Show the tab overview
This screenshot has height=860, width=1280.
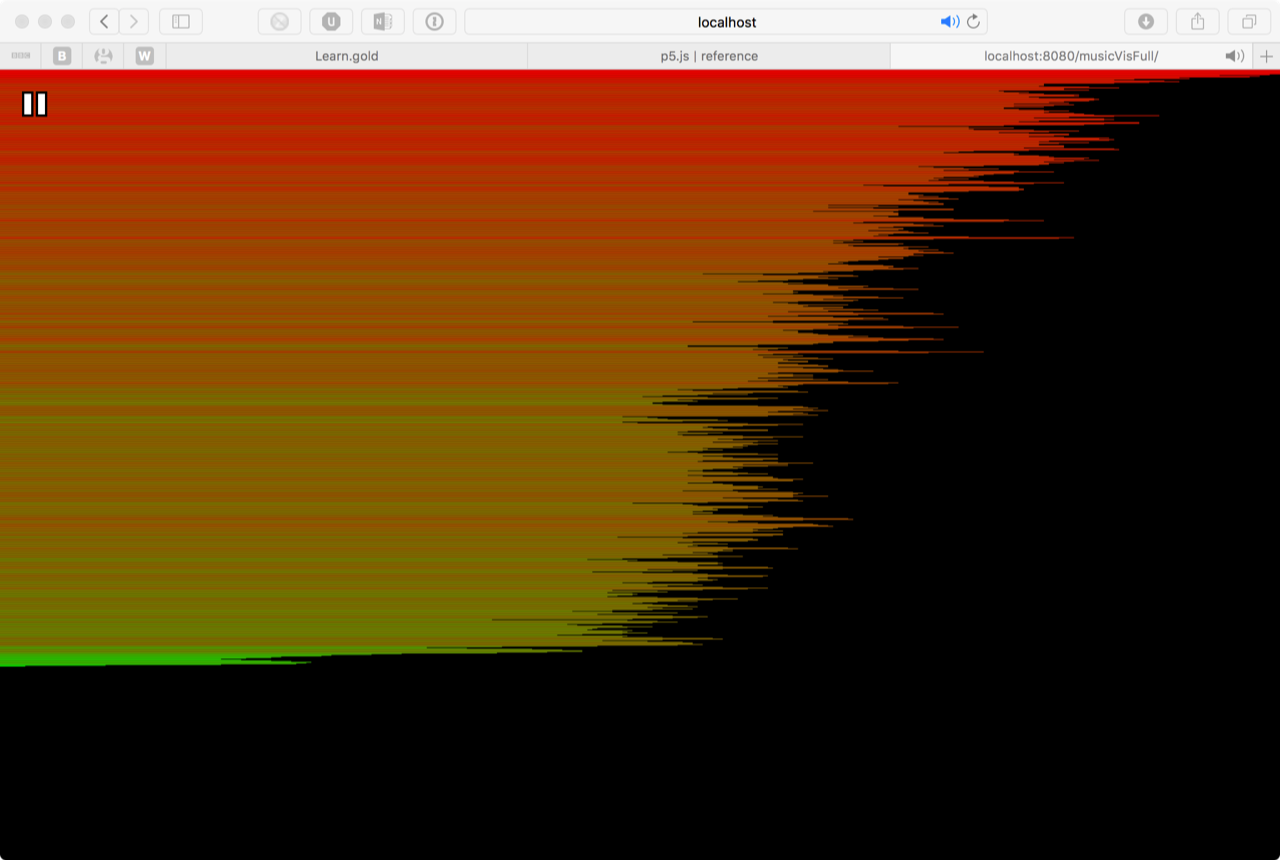tap(1249, 22)
